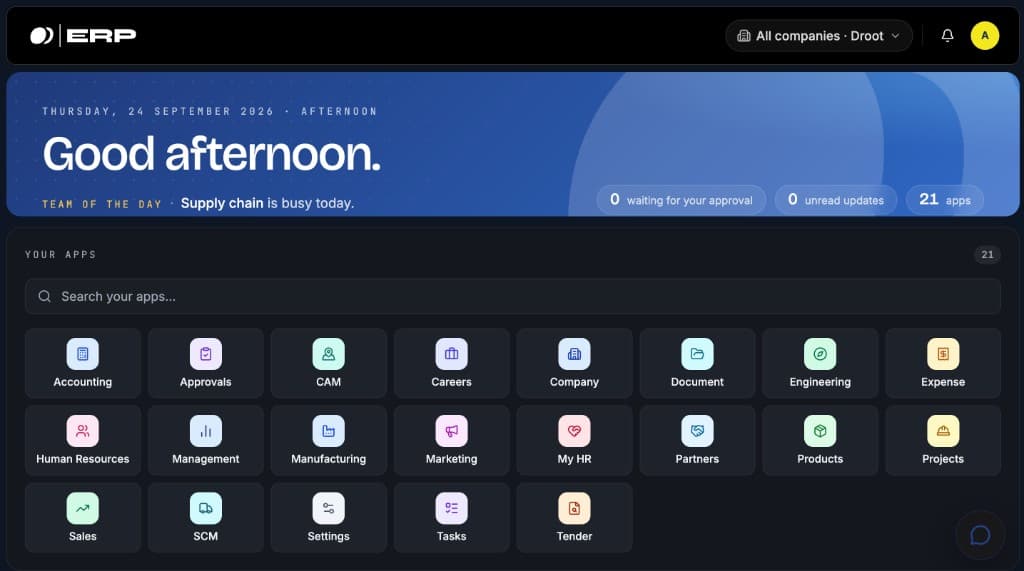1024x571 pixels.
Task: Open the Management app
Action: [x=206, y=440]
